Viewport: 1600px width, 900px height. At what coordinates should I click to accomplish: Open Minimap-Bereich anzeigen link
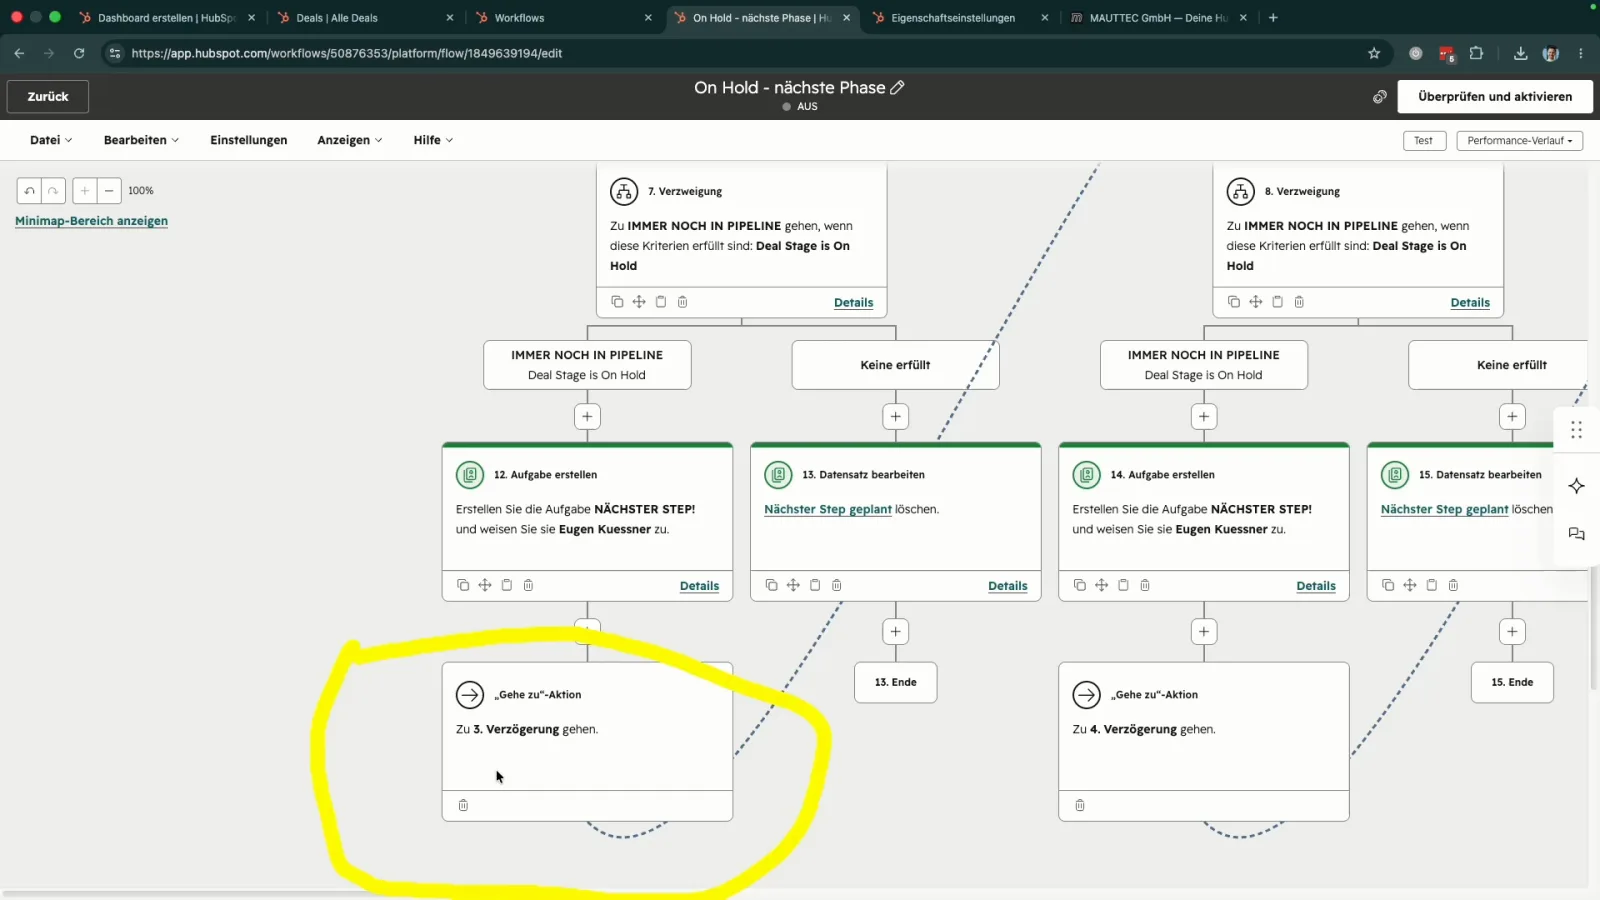(x=91, y=221)
